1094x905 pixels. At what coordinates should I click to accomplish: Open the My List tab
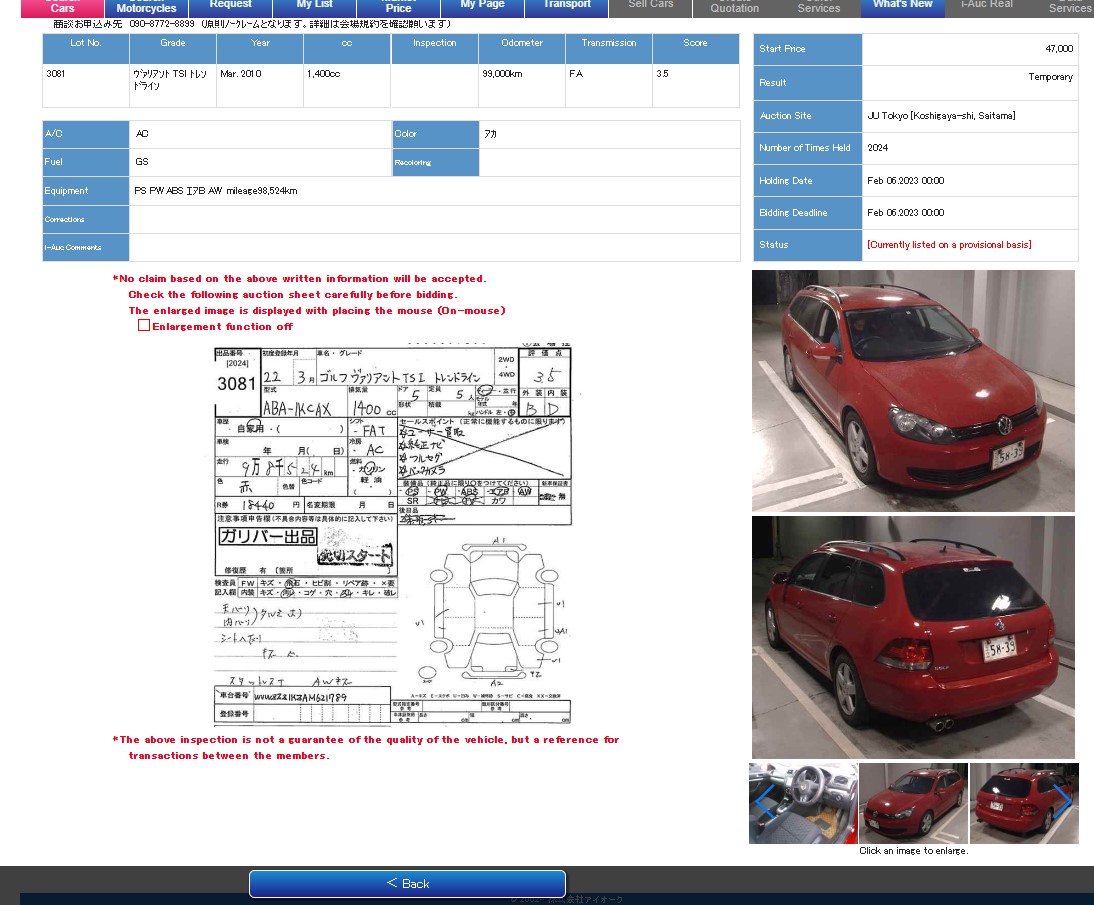314,6
